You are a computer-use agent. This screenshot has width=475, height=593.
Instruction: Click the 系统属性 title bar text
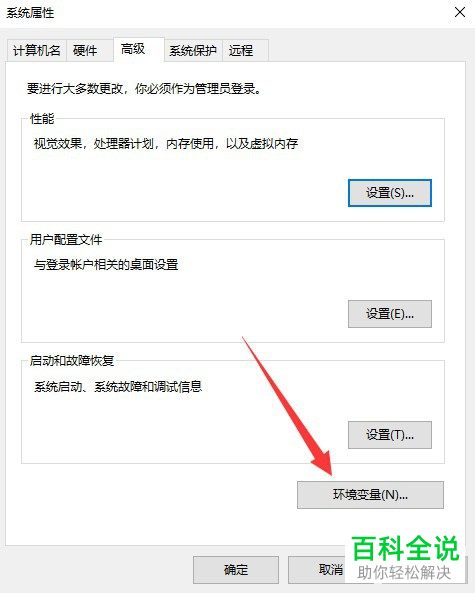click(x=30, y=13)
